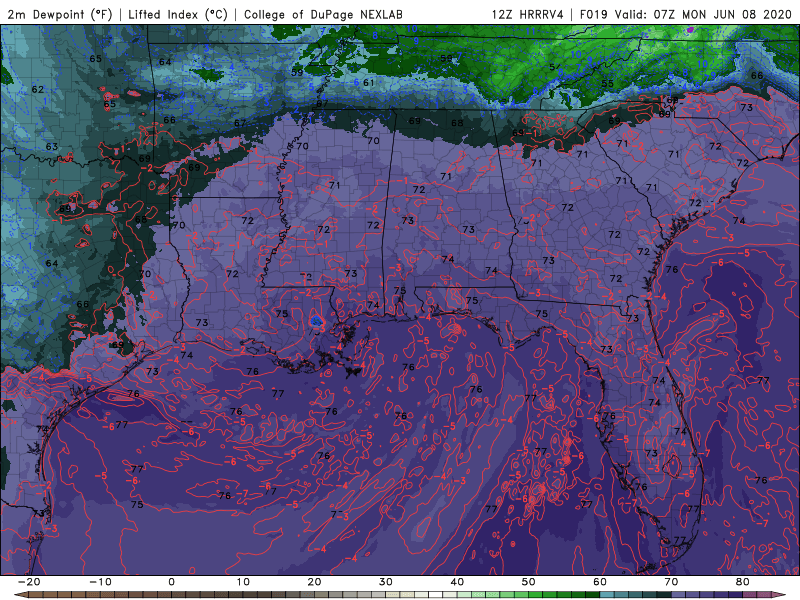Click the '50' label on the color scale

click(529, 582)
